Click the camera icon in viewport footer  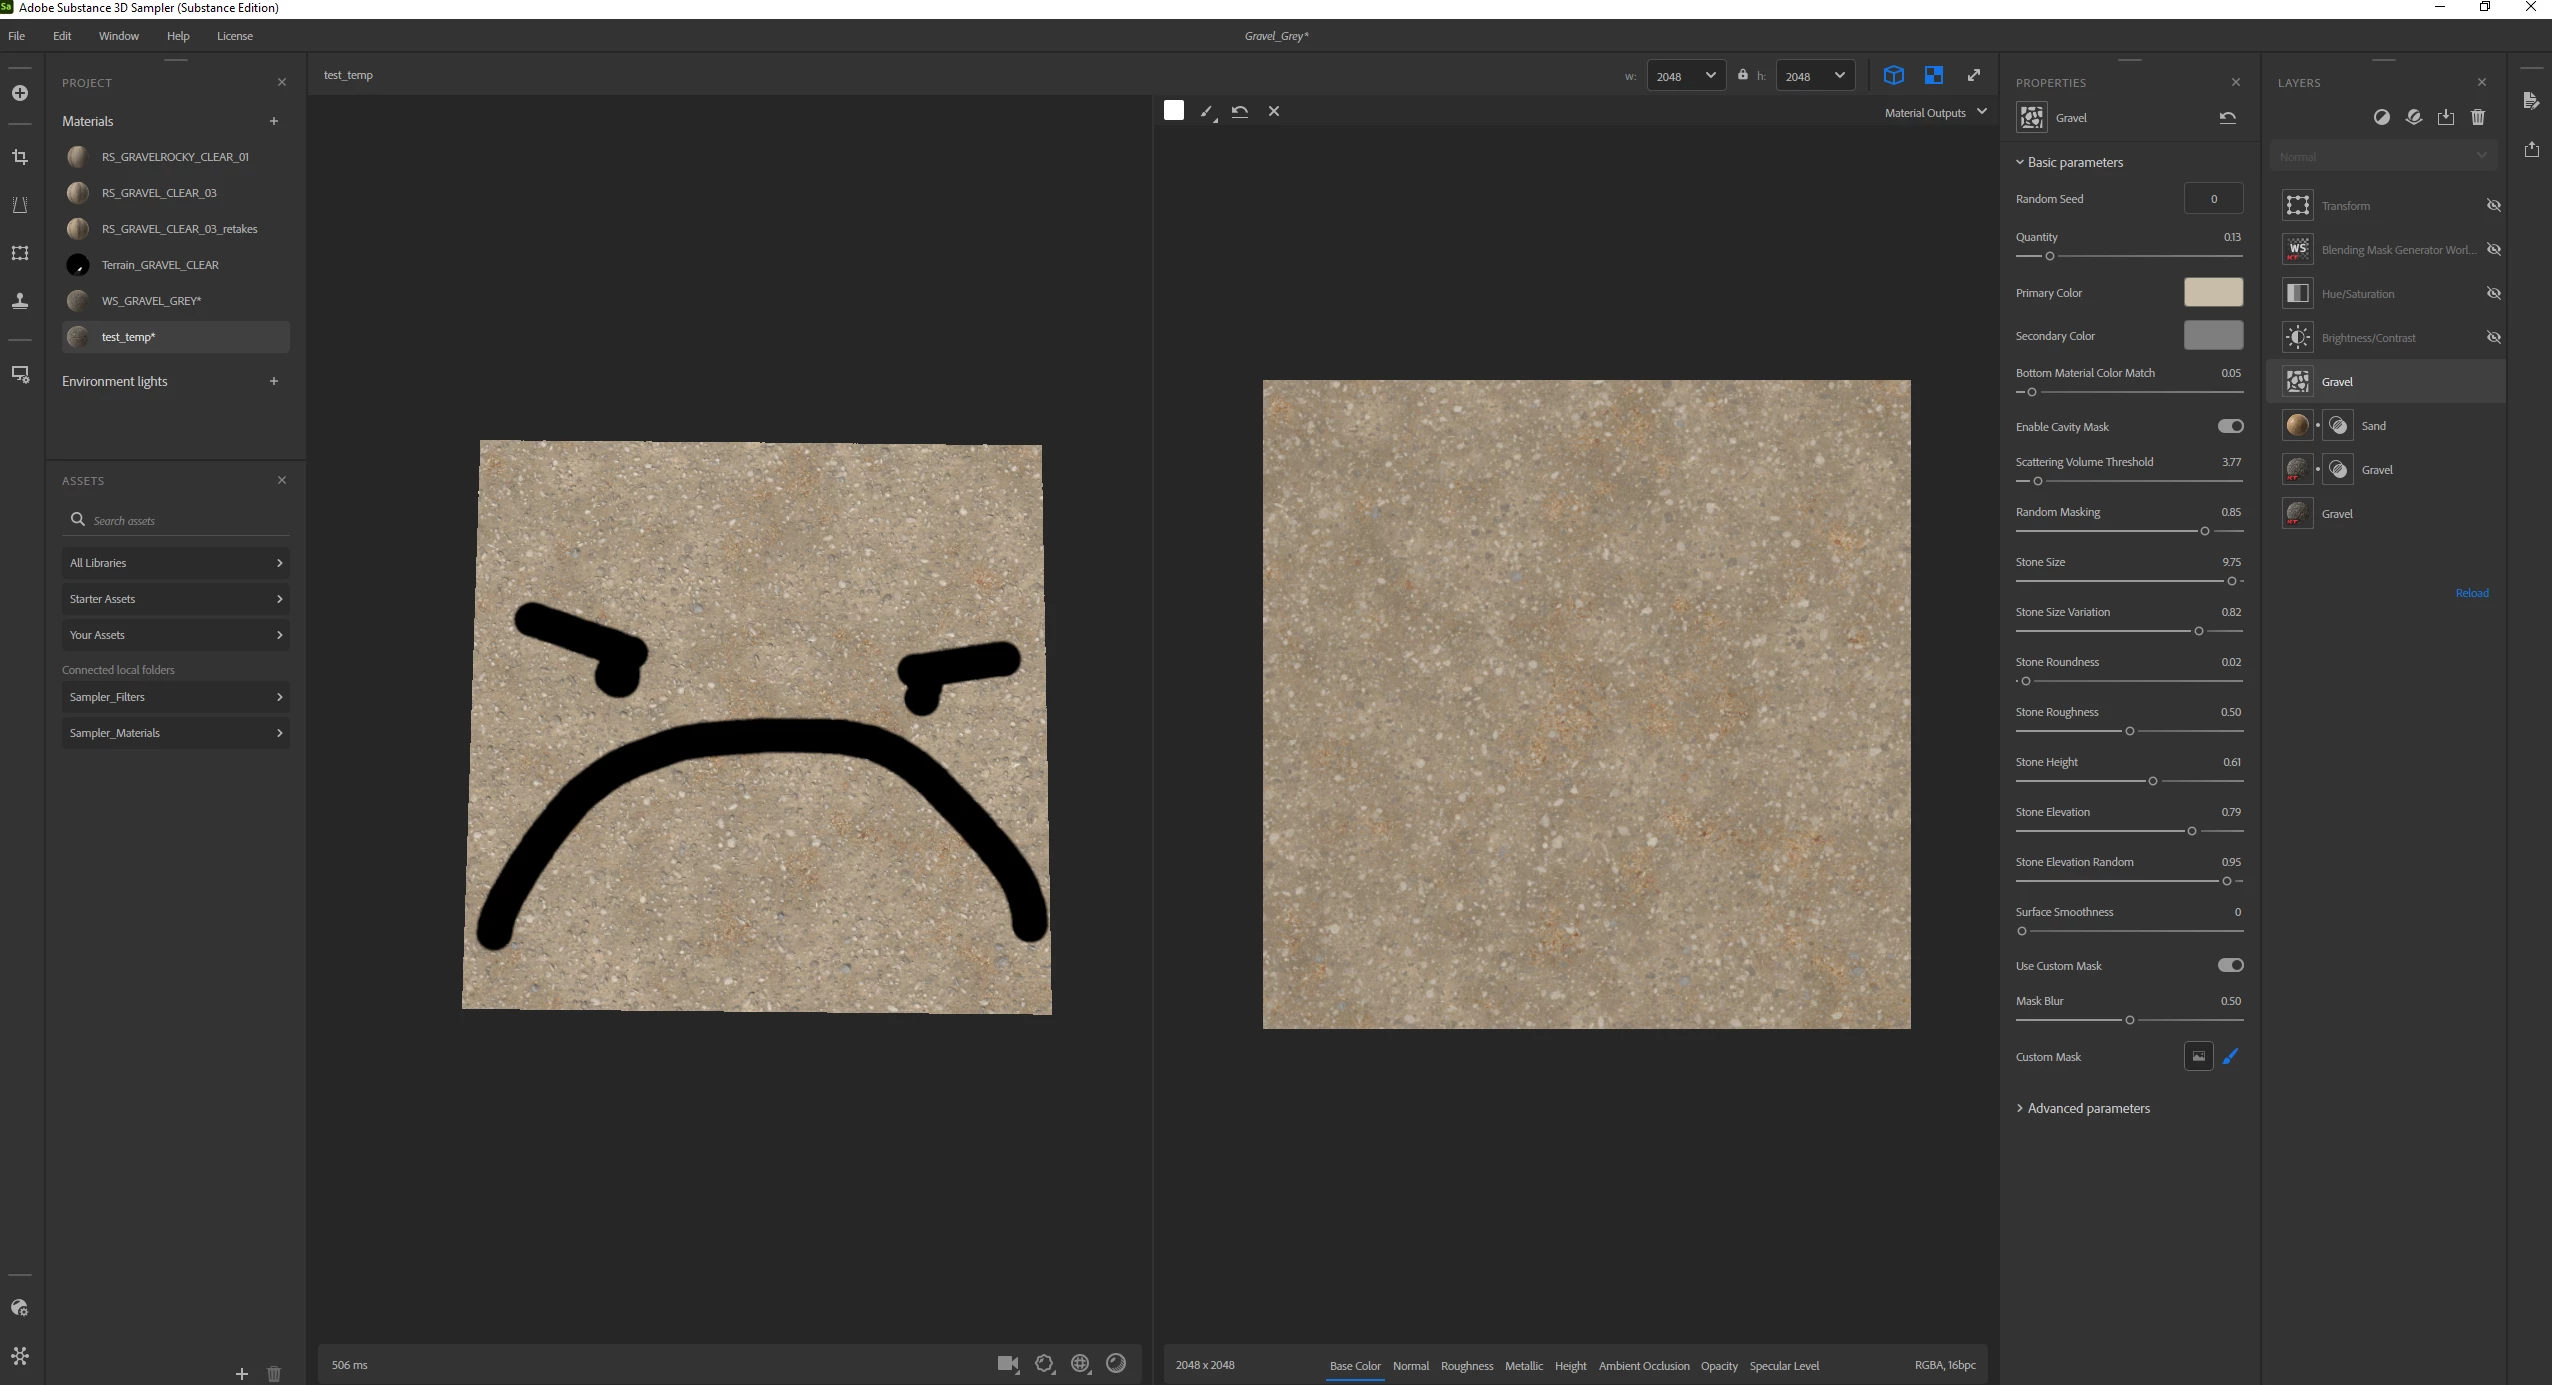1007,1363
